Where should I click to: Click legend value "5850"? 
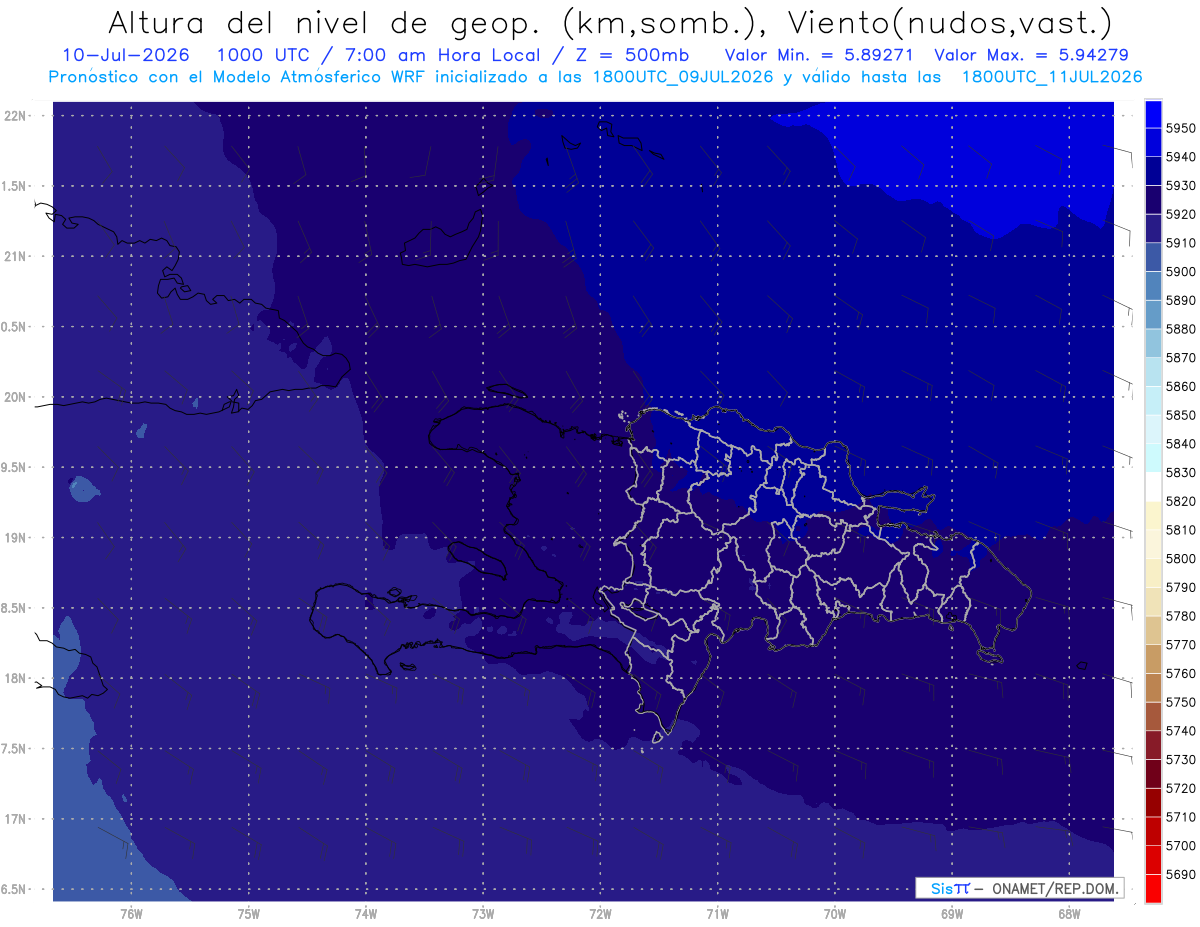(x=1180, y=415)
